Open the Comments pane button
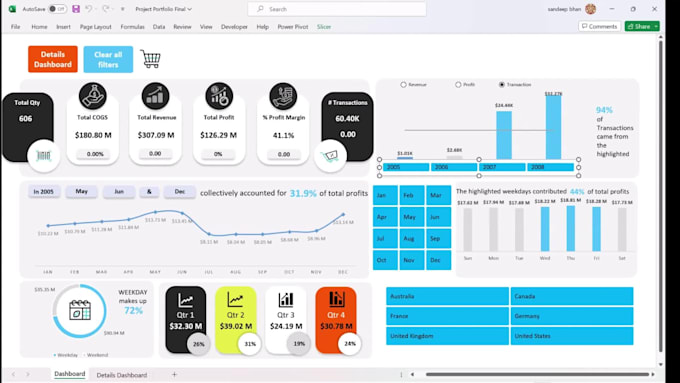Image resolution: width=680 pixels, height=383 pixels. (599, 26)
